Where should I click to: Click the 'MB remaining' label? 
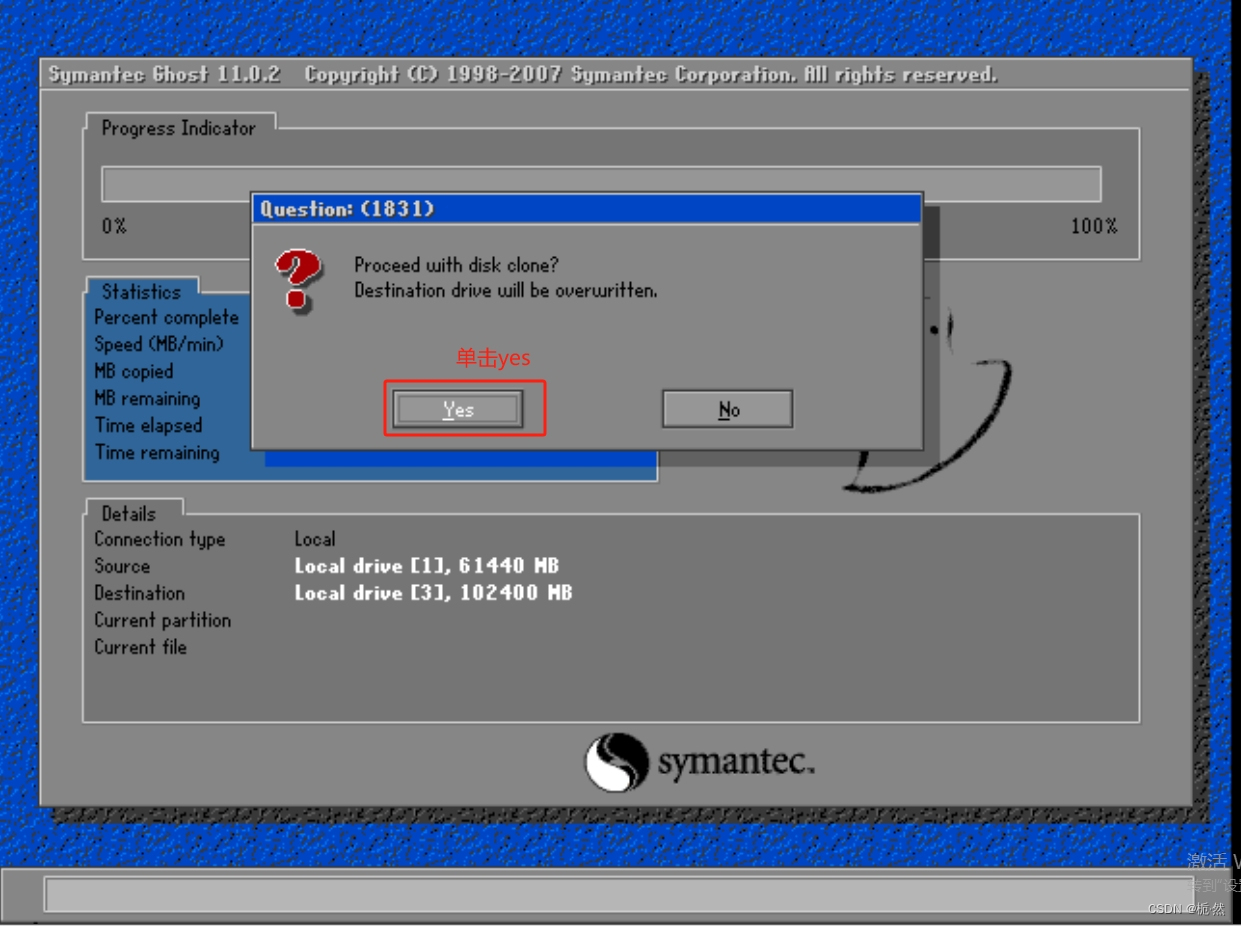[x=147, y=399]
